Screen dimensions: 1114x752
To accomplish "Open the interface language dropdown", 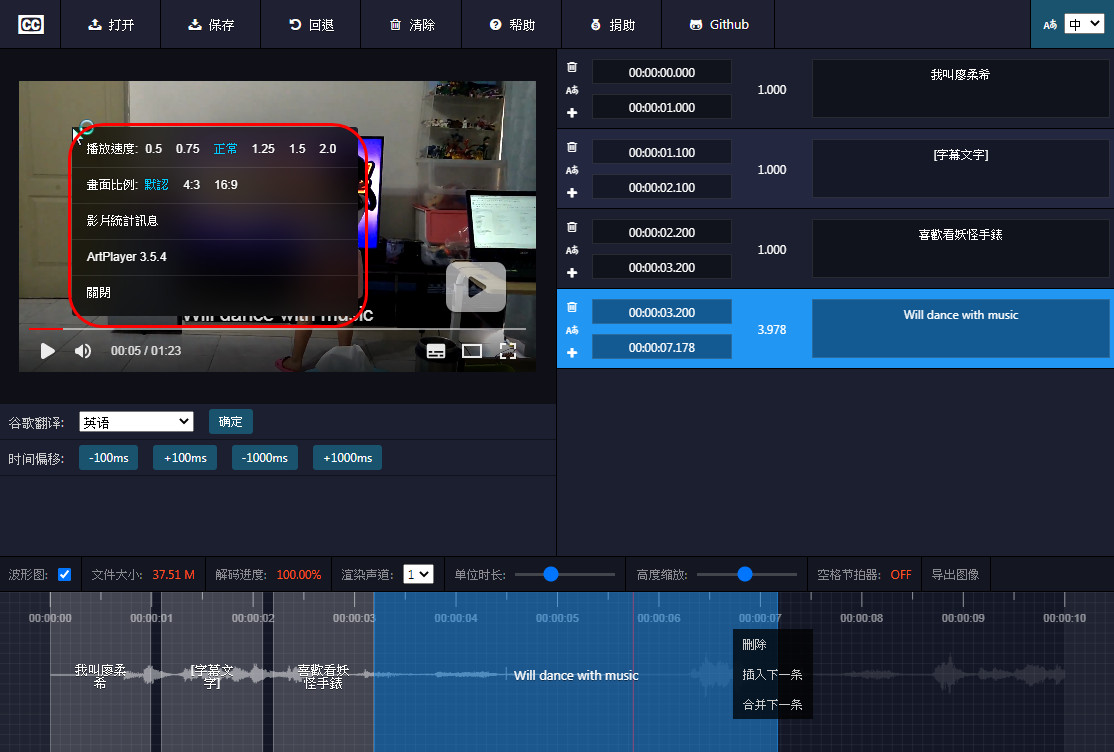I will [x=1083, y=24].
